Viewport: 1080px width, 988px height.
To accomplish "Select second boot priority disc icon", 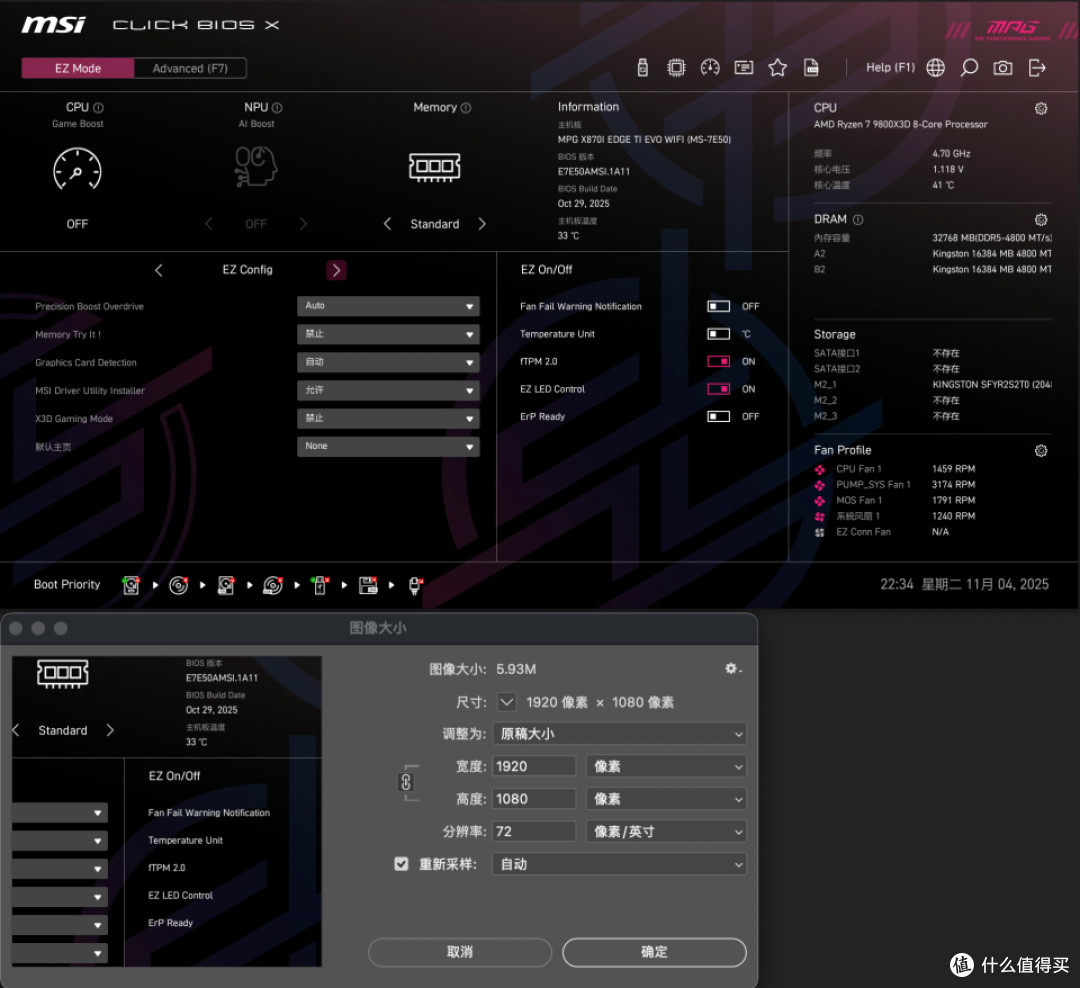I will click(x=178, y=585).
